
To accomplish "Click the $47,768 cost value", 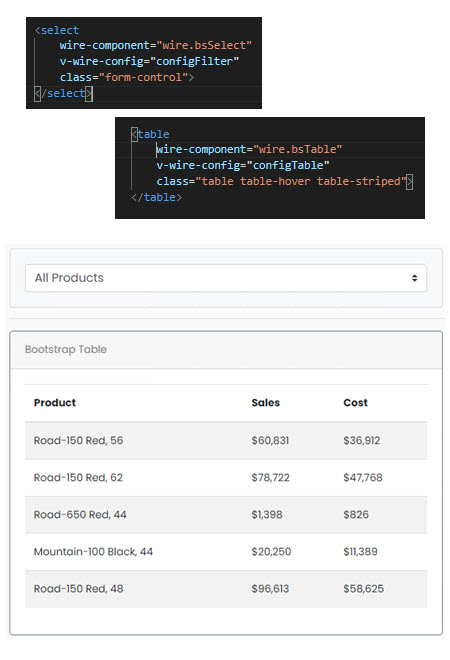I will coord(363,478).
